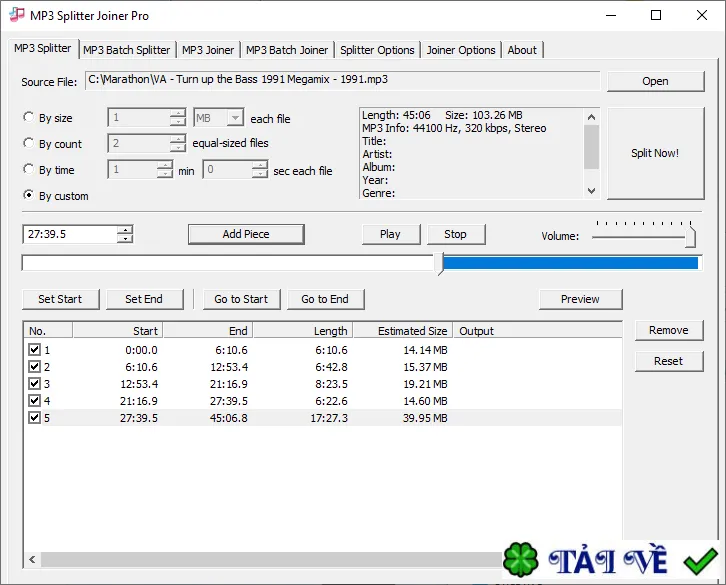This screenshot has height=585, width=726.
Task: Click the playback position slider thumb
Action: pos(440,263)
